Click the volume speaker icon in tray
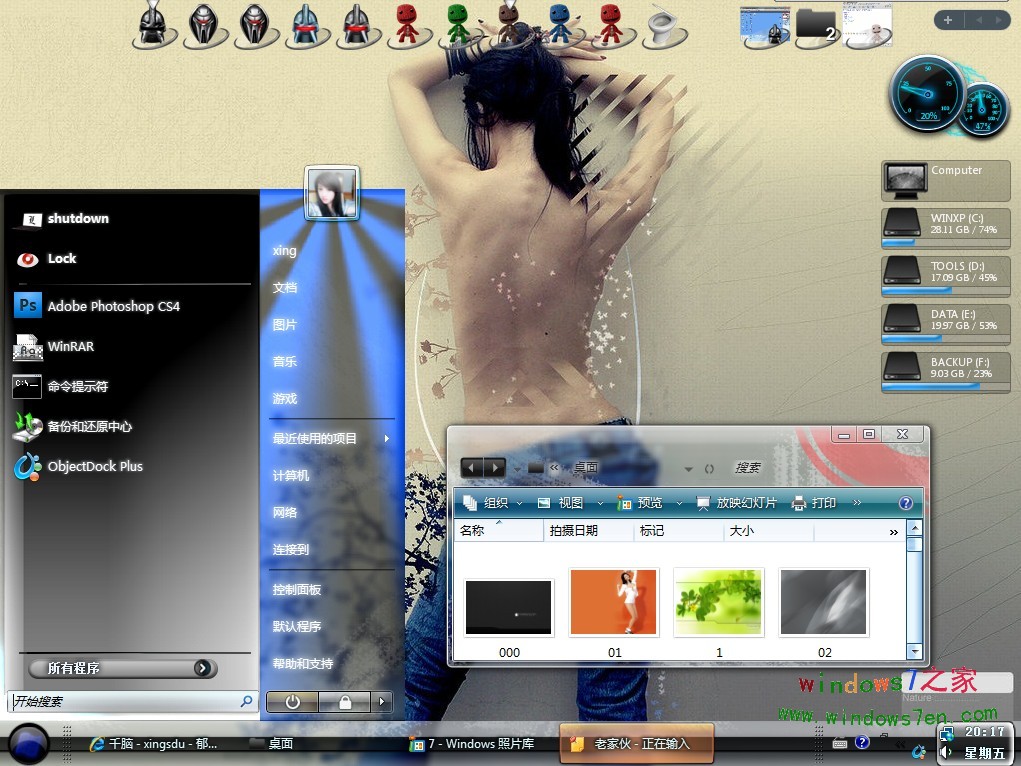 (946, 753)
